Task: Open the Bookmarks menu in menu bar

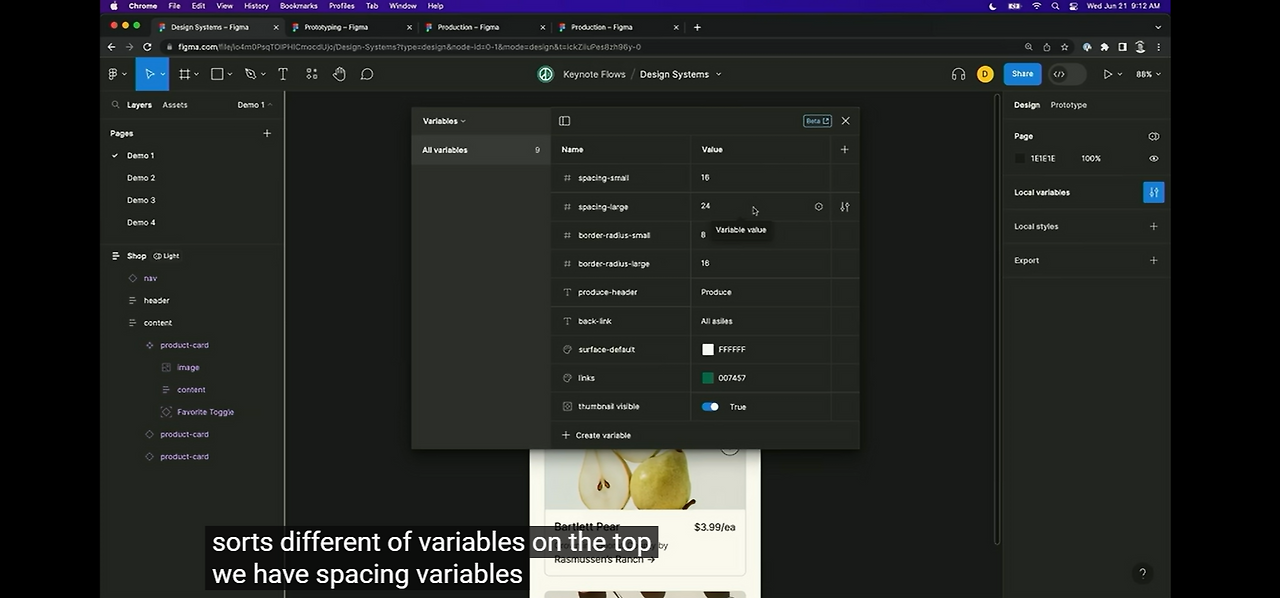Action: (x=298, y=6)
